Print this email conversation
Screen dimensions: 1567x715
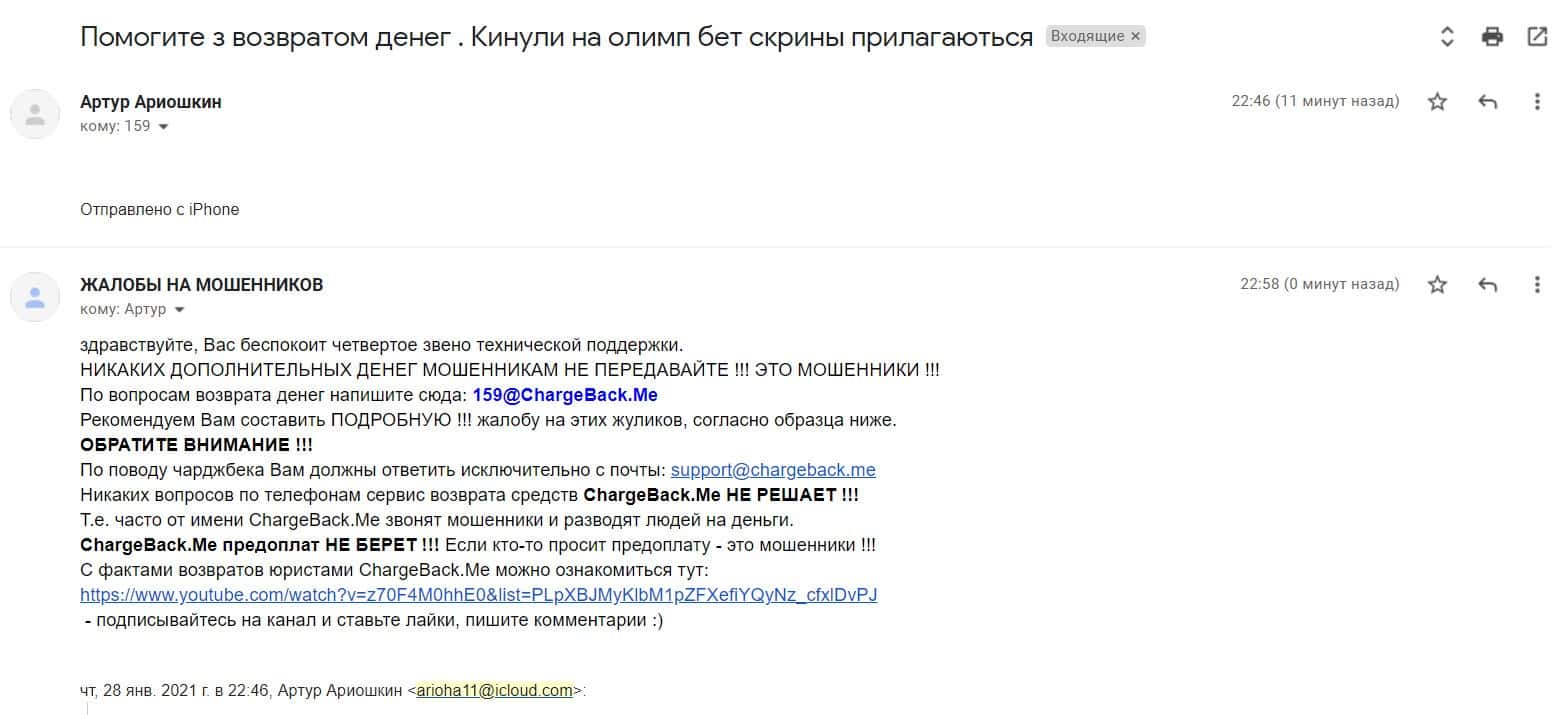1492,37
